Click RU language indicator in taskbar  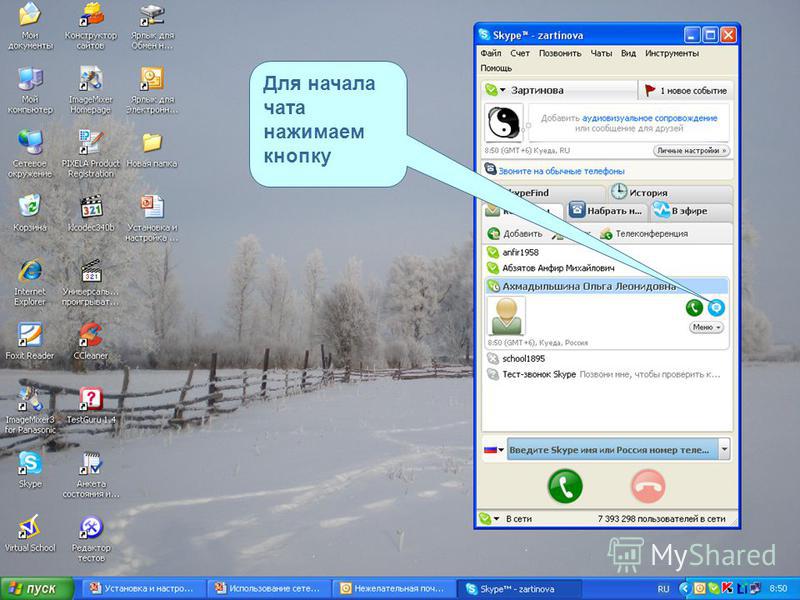663,588
